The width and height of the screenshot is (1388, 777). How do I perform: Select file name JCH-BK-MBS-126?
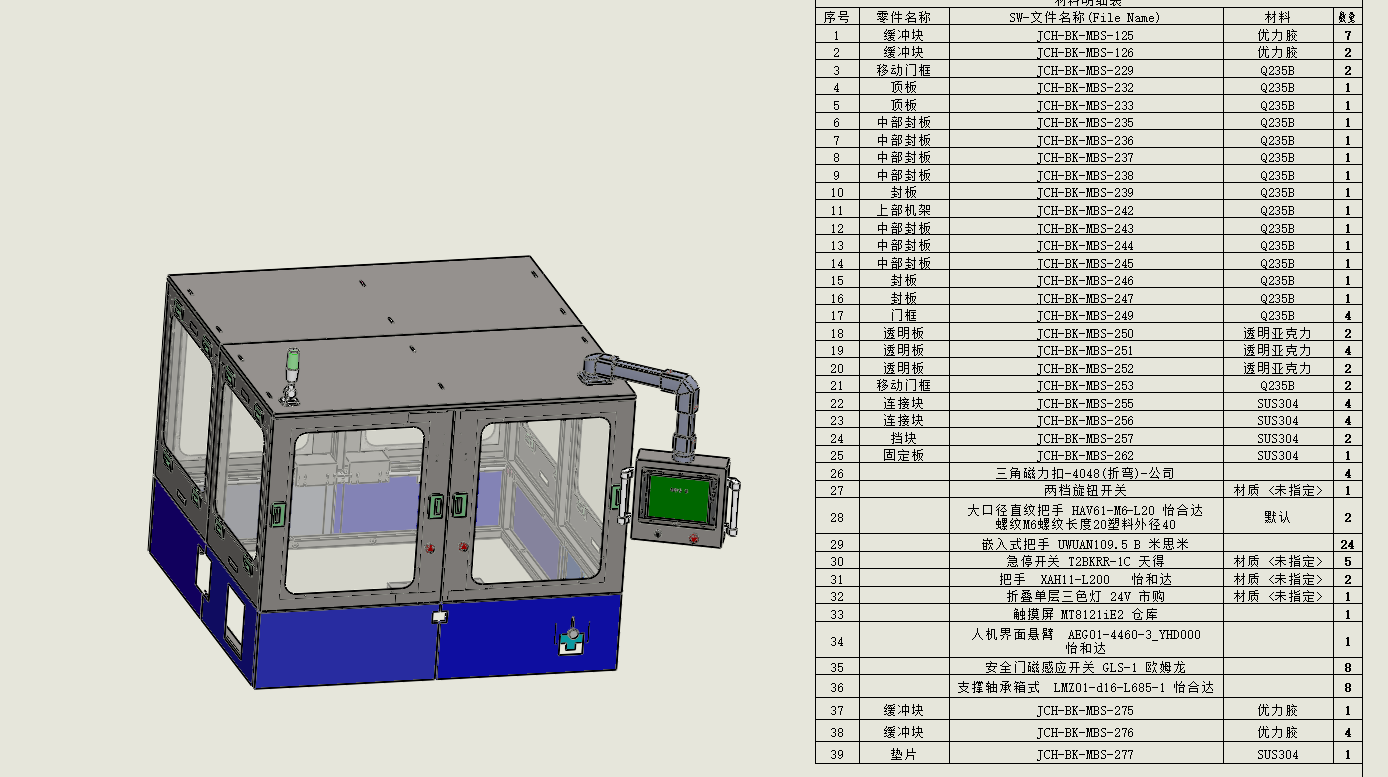[x=1085, y=52]
